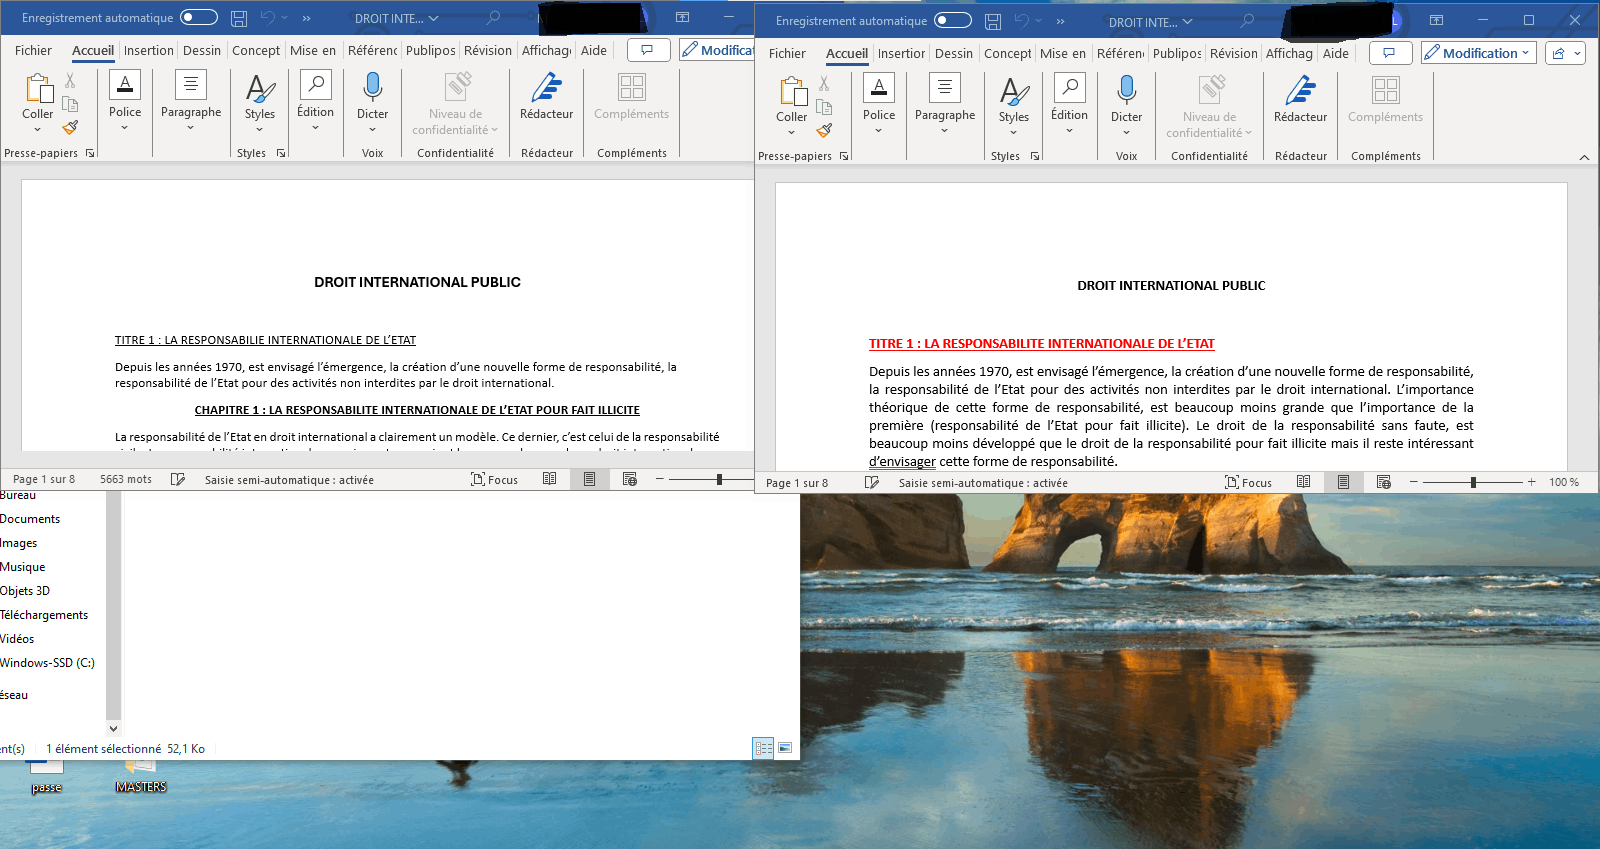This screenshot has height=849, width=1600.
Task: Click Rédacteur editor icon in left Word window
Action: coord(547,88)
